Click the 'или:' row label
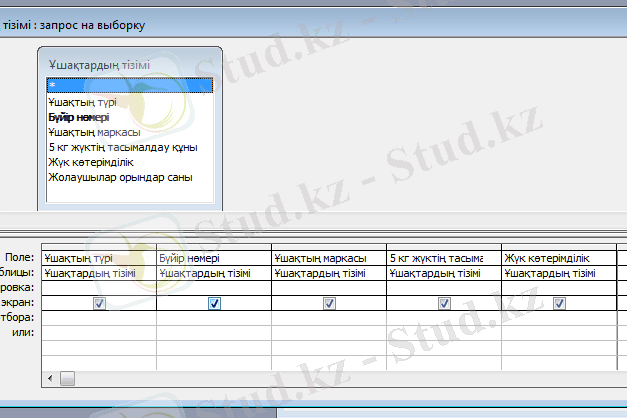The height and width of the screenshot is (418, 627). coord(23,332)
